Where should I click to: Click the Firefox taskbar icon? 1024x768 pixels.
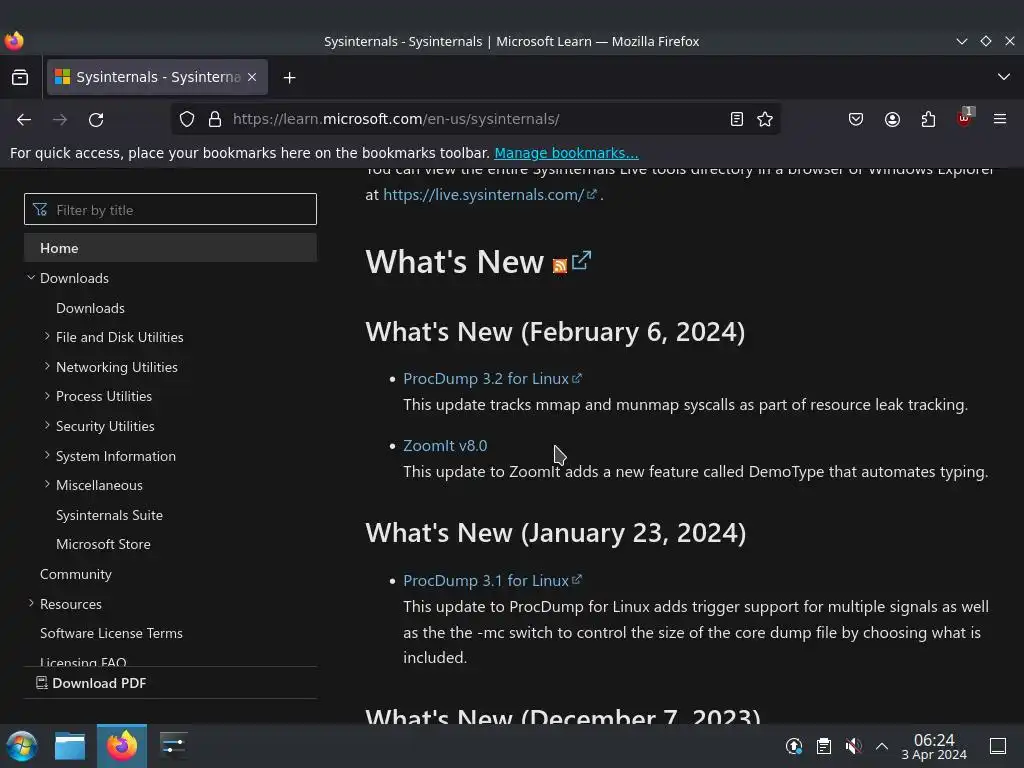click(x=121, y=746)
